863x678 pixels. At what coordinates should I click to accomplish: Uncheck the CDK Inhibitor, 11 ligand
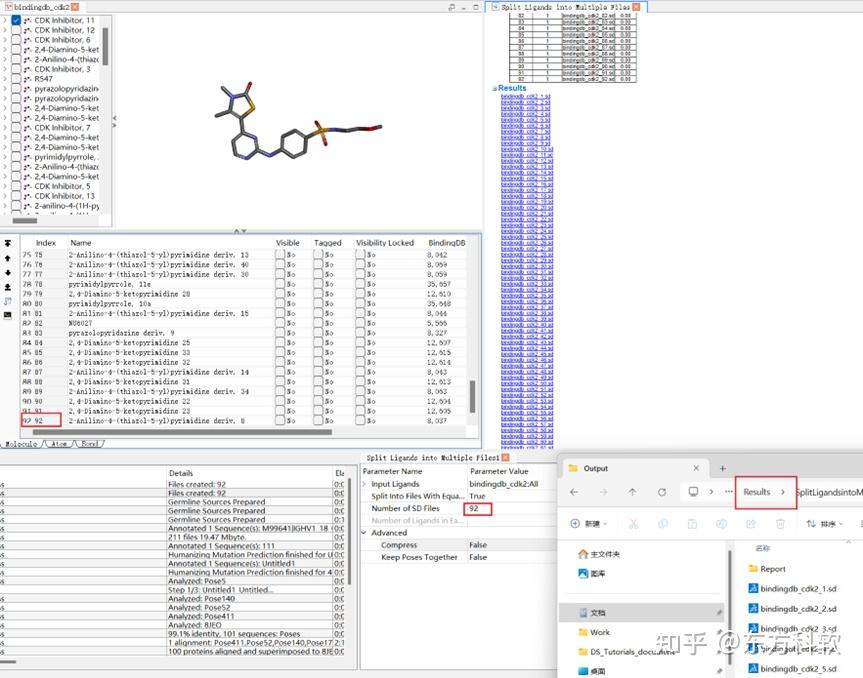click(x=16, y=20)
